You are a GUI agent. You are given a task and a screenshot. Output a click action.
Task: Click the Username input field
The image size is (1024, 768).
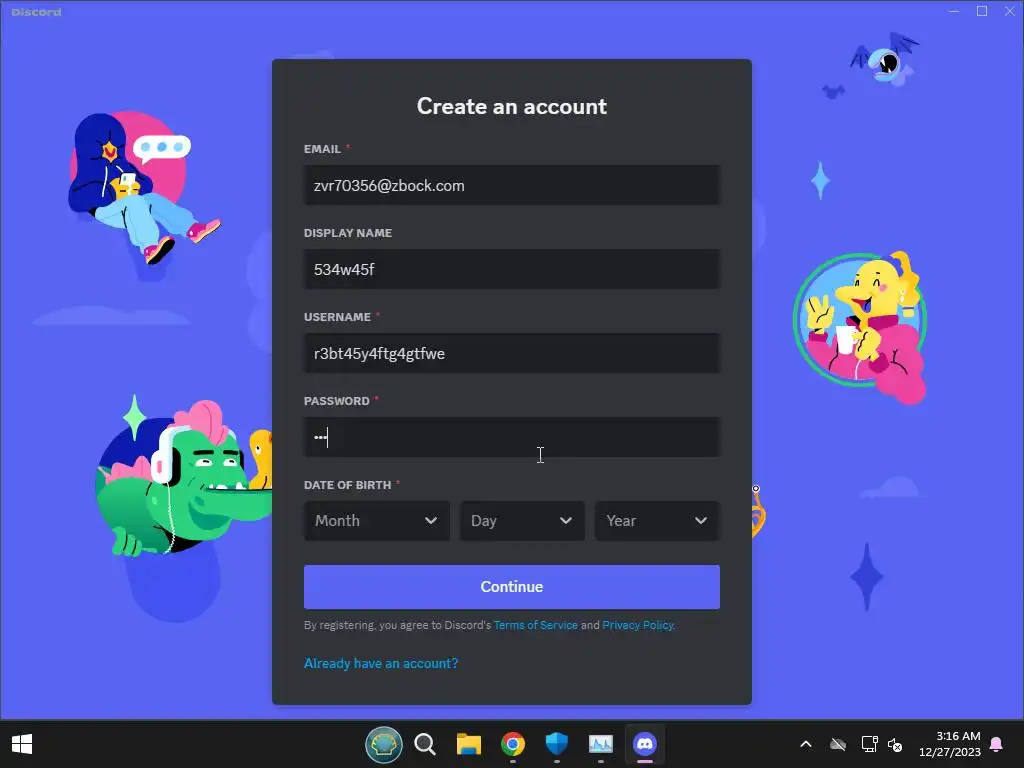[x=511, y=353]
